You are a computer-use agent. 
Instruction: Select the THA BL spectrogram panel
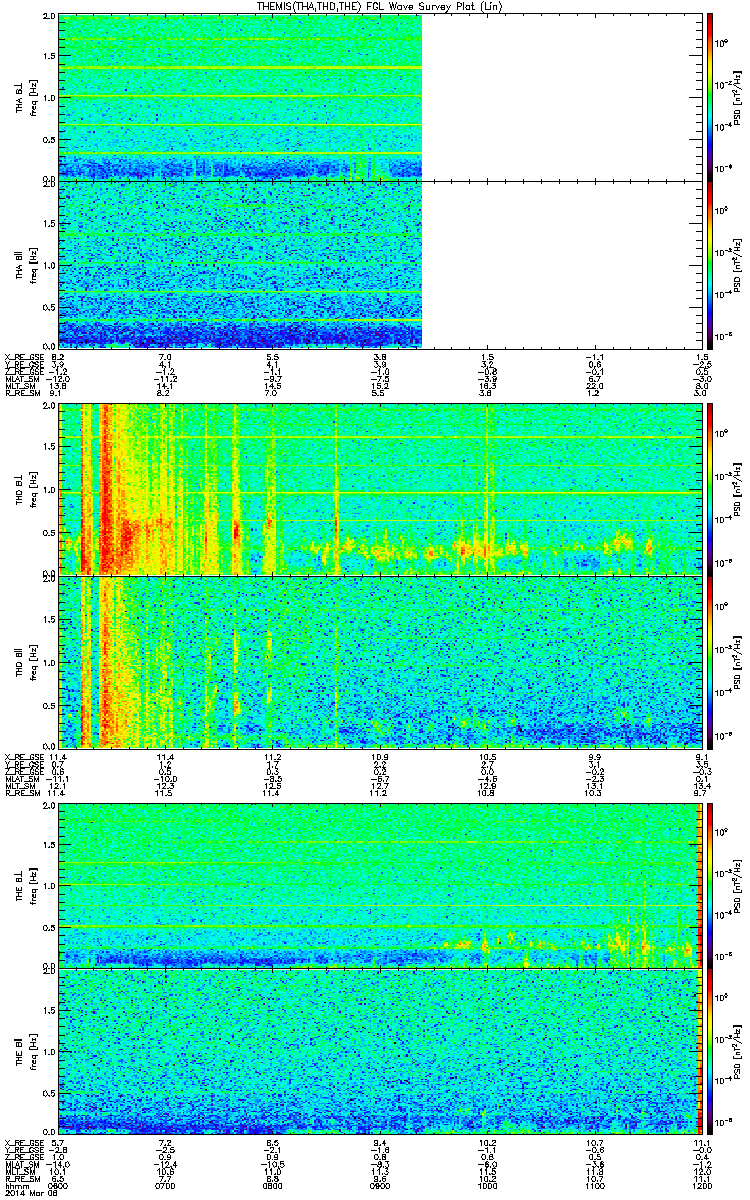(379, 97)
